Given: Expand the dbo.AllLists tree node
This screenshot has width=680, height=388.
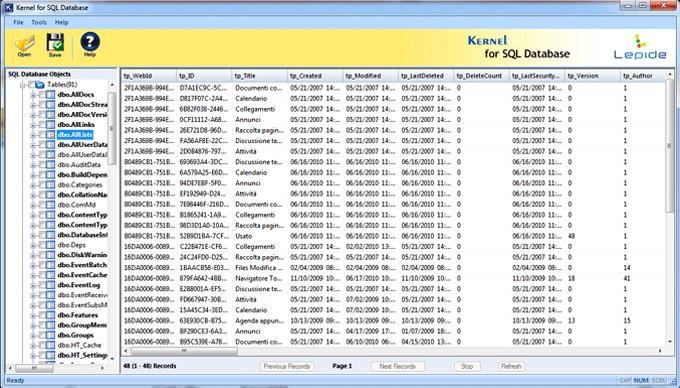Looking at the screenshot, I should [33, 135].
